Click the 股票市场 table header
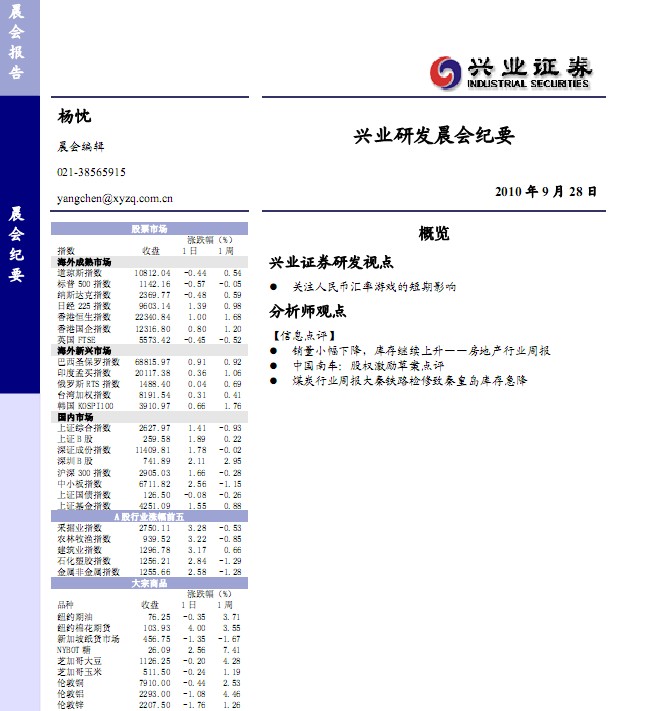 pyautogui.click(x=150, y=229)
